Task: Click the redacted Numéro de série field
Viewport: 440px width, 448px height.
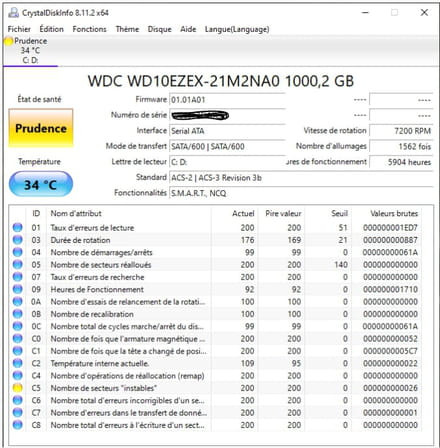Action: (227, 115)
